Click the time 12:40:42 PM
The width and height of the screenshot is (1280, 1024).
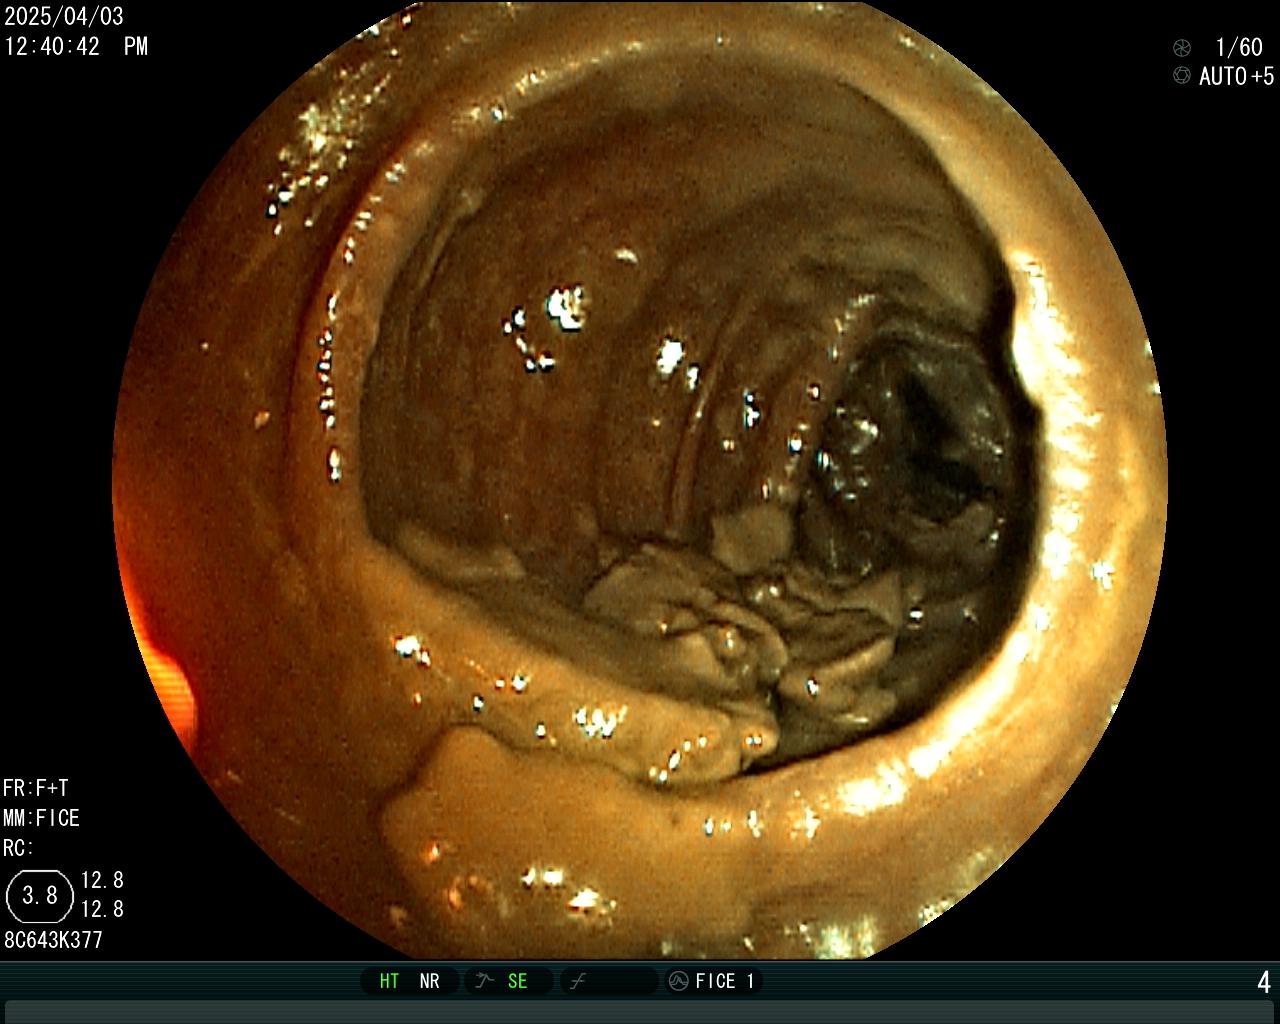tap(76, 46)
